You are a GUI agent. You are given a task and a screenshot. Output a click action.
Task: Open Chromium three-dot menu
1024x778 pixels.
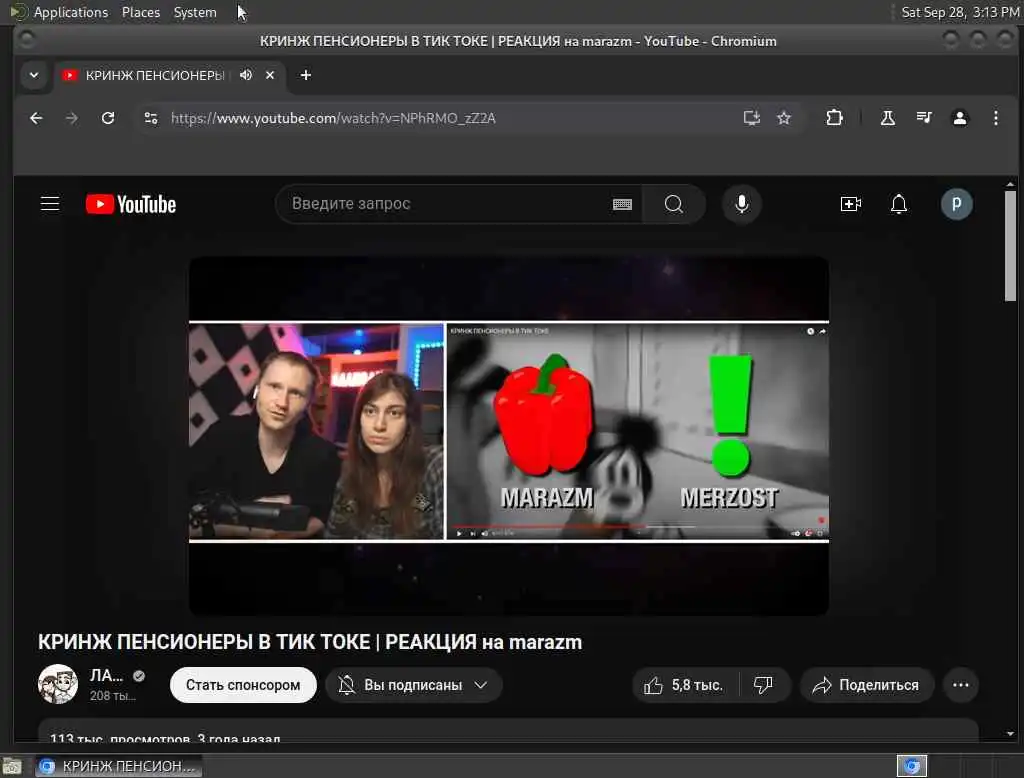[x=995, y=118]
